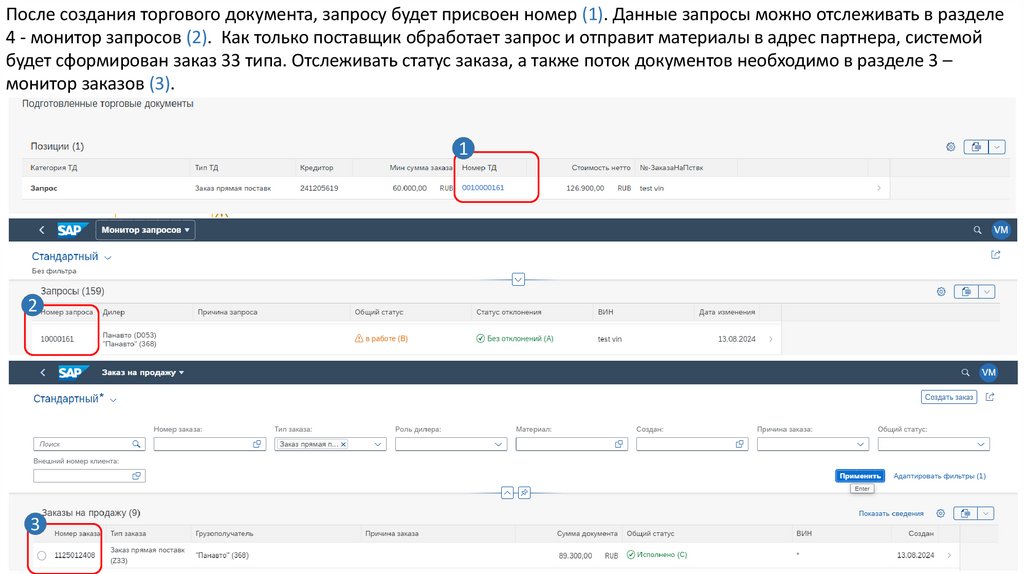Collapse filter header in Заказ на продажу
Viewport: 1024px width, 574px height.
click(507, 492)
